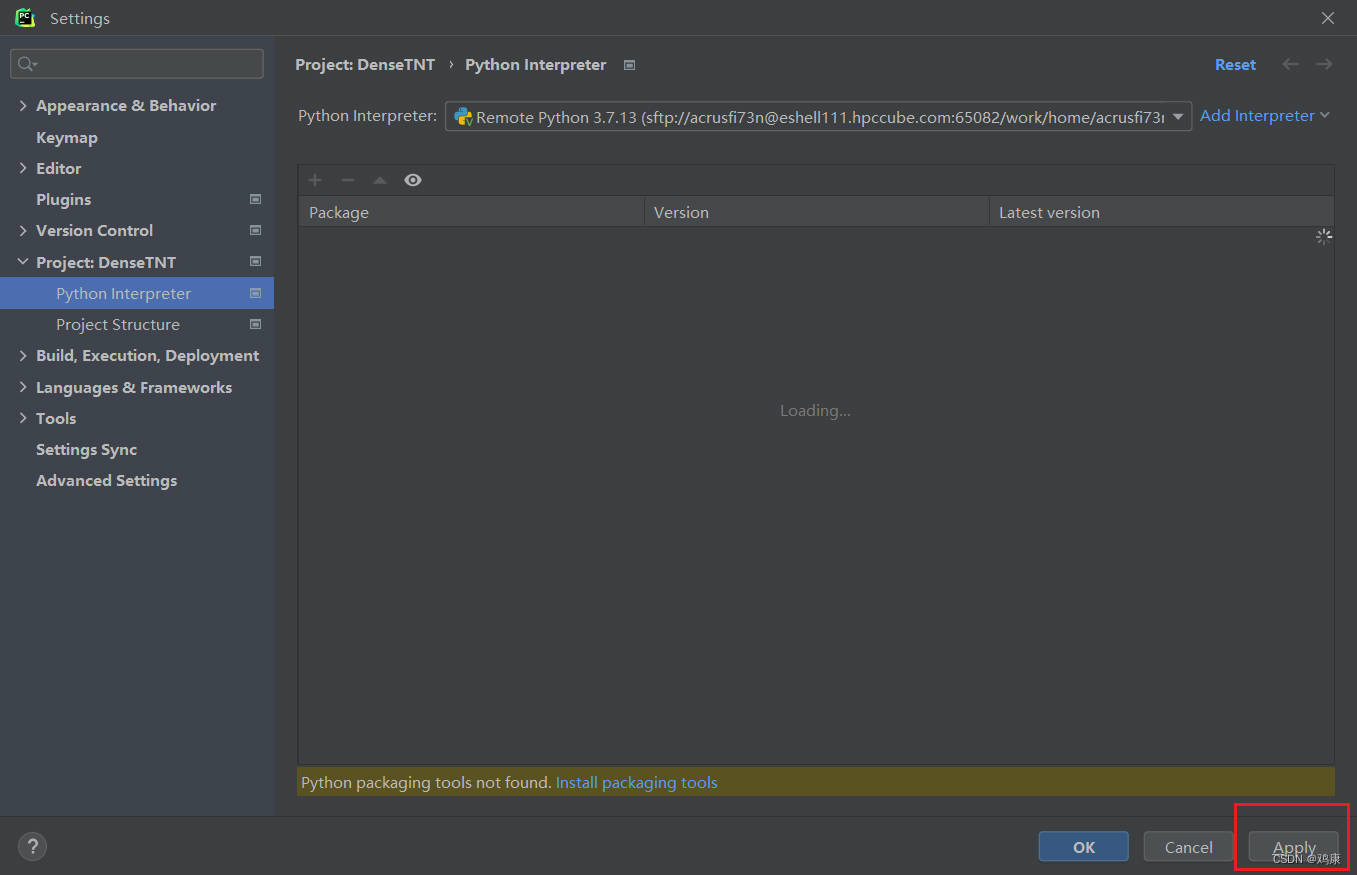Click the search magnifier icon
The height and width of the screenshot is (875, 1357).
[27, 64]
